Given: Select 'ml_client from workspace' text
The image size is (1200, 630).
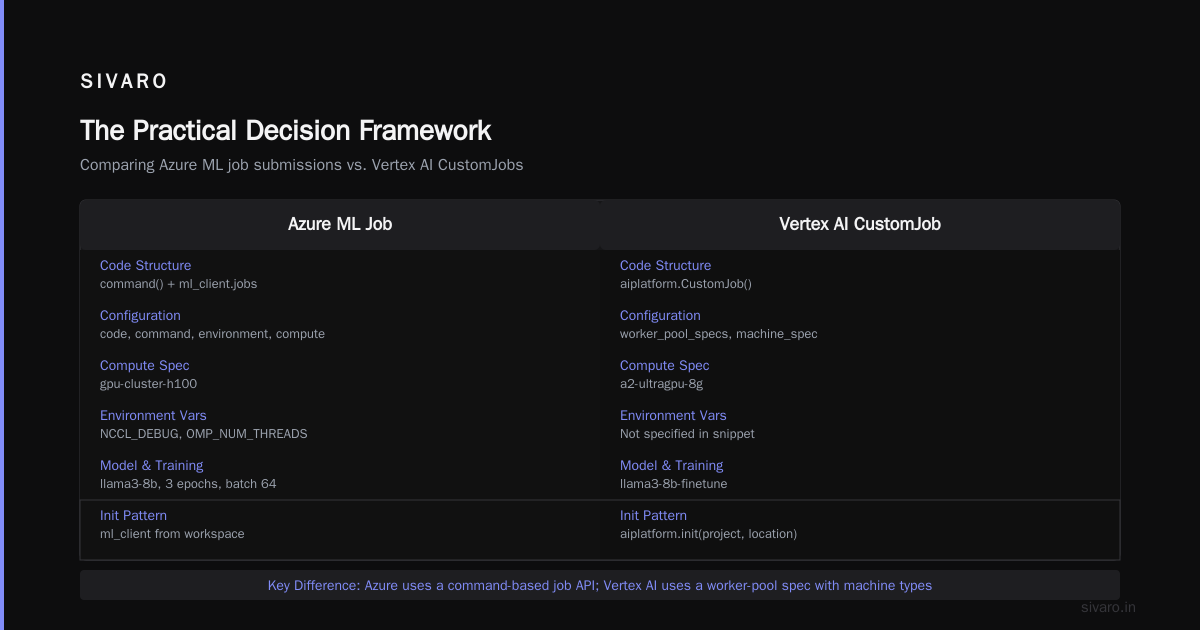Looking at the screenshot, I should tap(172, 534).
